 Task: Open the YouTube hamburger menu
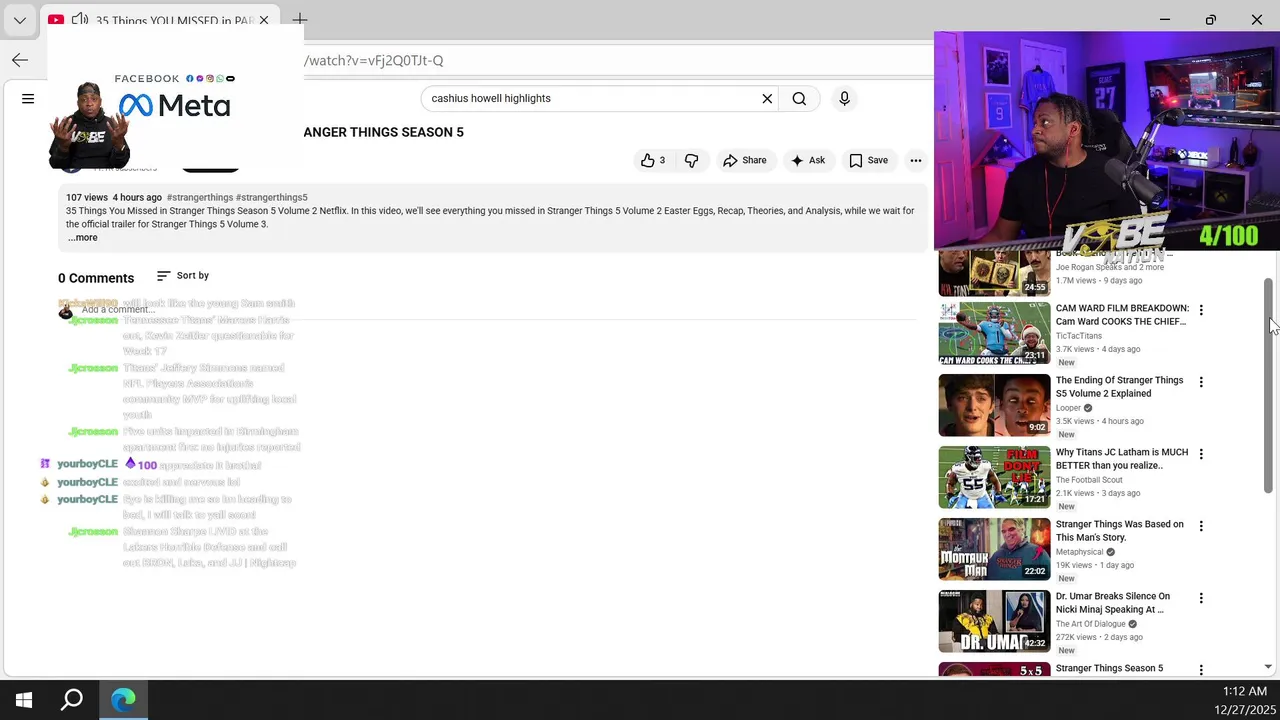click(28, 99)
